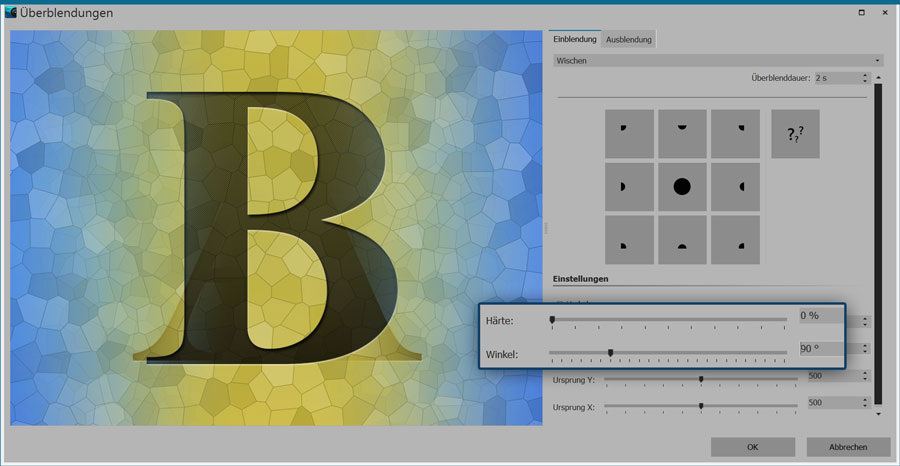Viewport: 900px width, 466px height.
Task: Open the Ausblendung tab
Action: [629, 40]
